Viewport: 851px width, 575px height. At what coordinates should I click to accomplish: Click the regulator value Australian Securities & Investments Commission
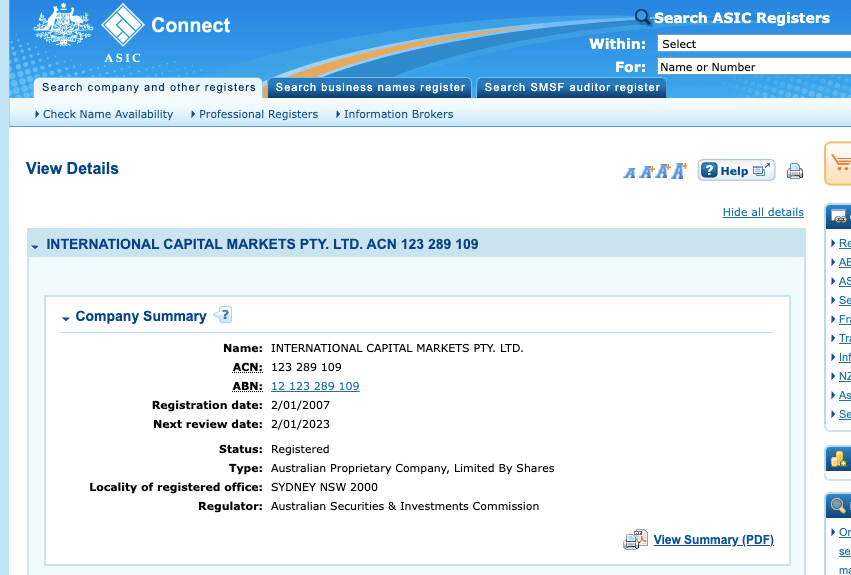coord(405,506)
